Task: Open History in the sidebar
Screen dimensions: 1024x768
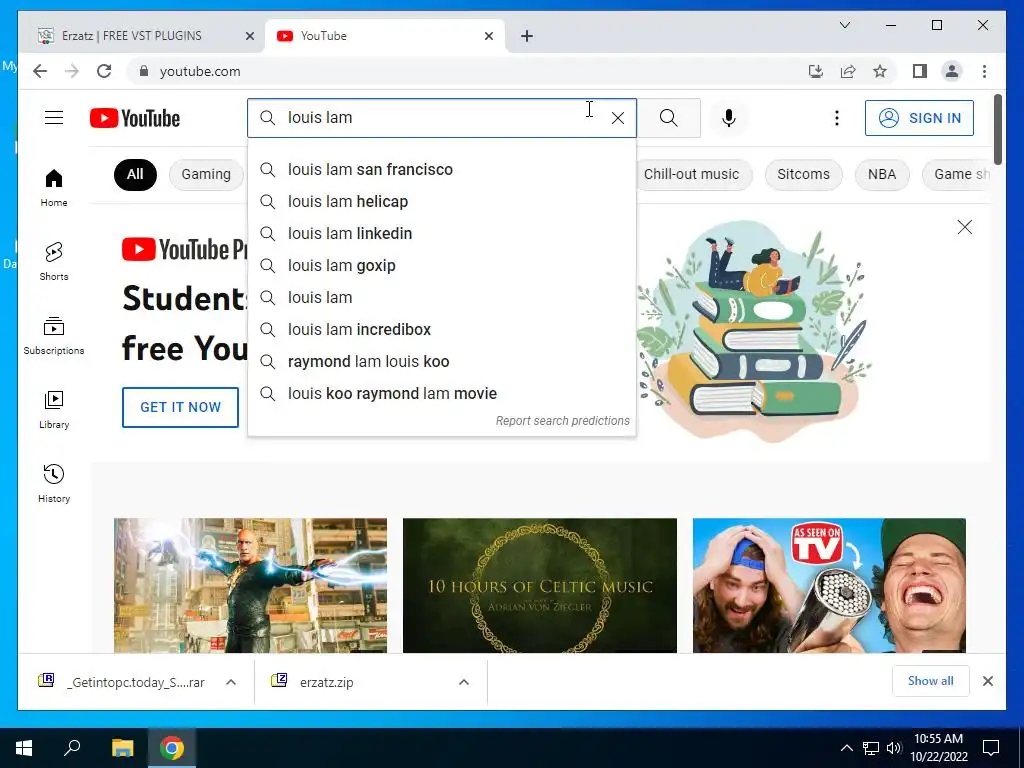Action: (x=54, y=483)
